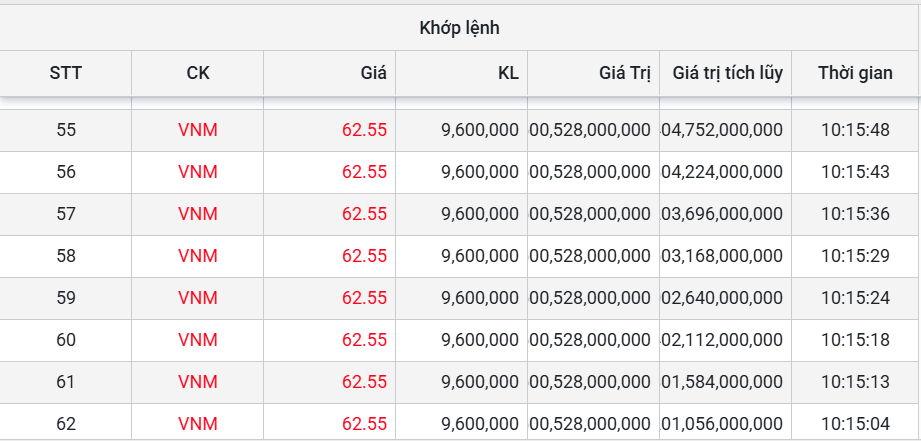921x441 pixels.
Task: Click the Giá trị tích lũy header
Action: (727, 73)
